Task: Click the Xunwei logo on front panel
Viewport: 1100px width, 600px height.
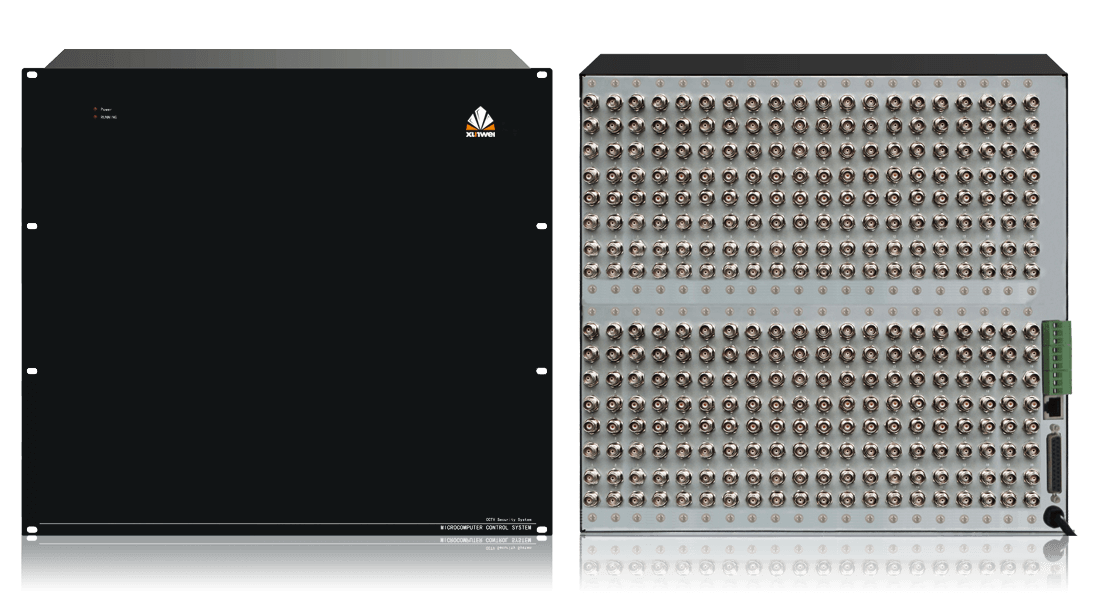Action: 479,124
